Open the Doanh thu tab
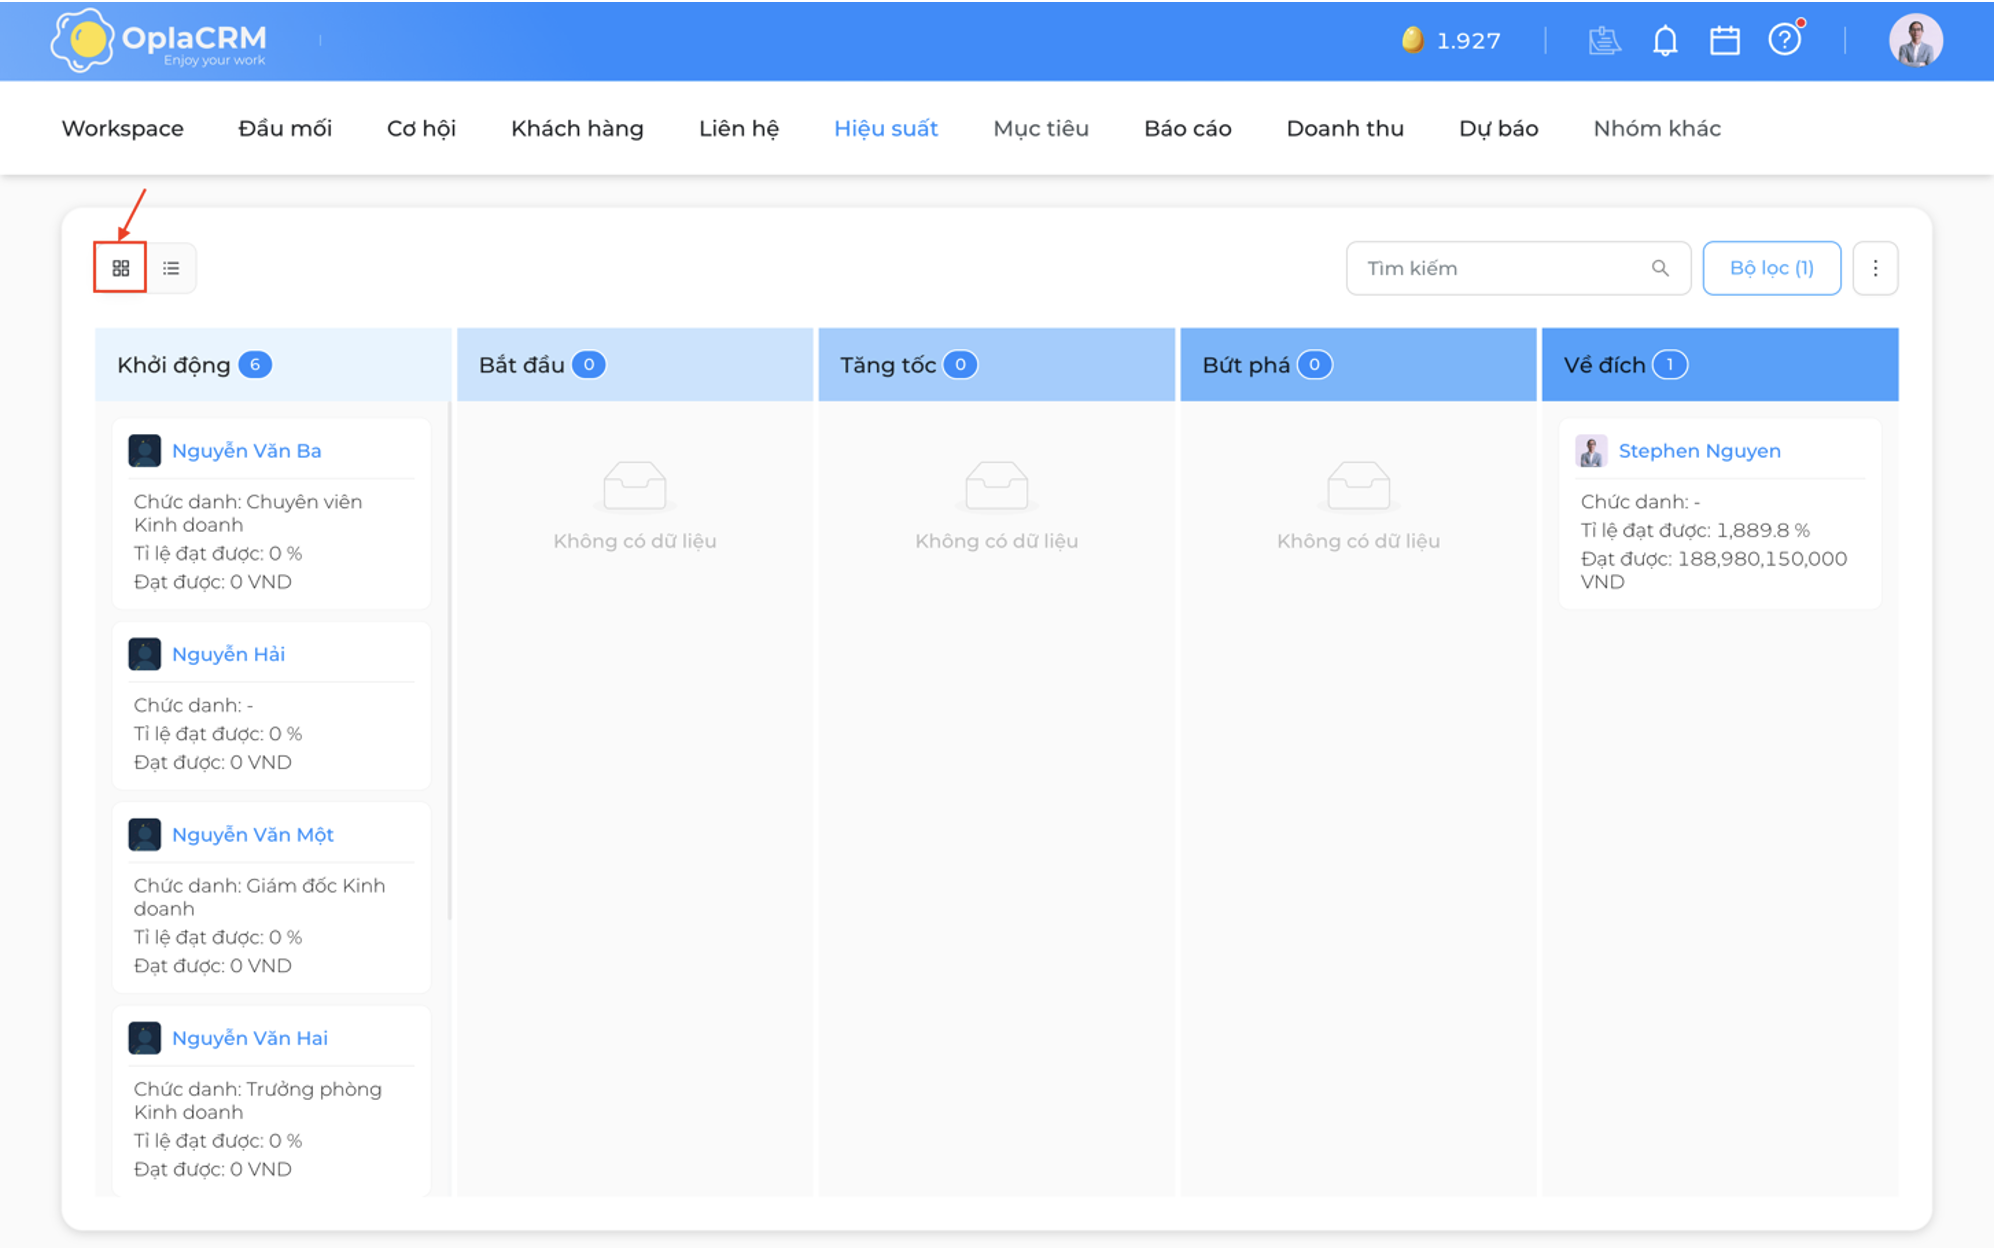The height and width of the screenshot is (1250, 1994). pos(1345,128)
